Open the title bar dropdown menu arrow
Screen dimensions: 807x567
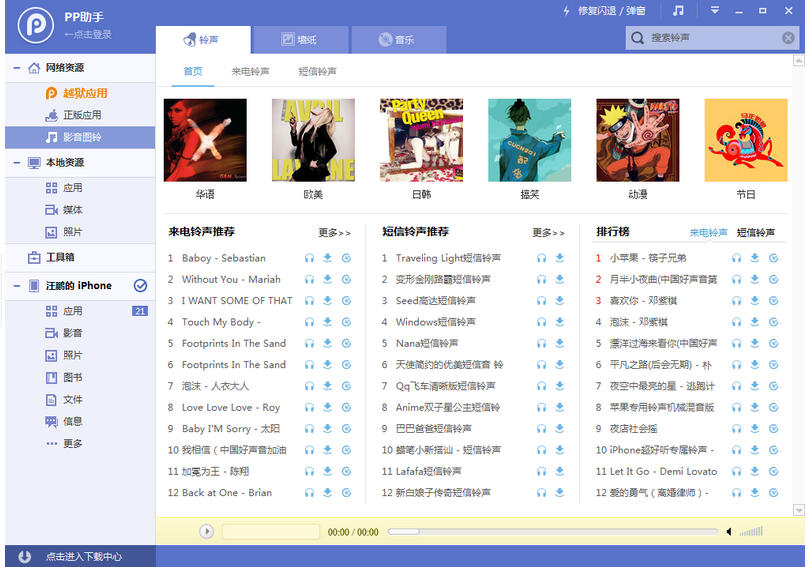click(x=715, y=10)
